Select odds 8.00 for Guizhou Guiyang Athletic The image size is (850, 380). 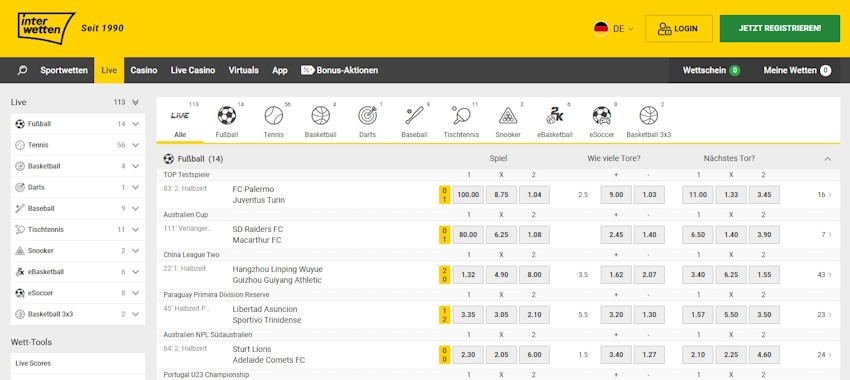click(x=534, y=275)
